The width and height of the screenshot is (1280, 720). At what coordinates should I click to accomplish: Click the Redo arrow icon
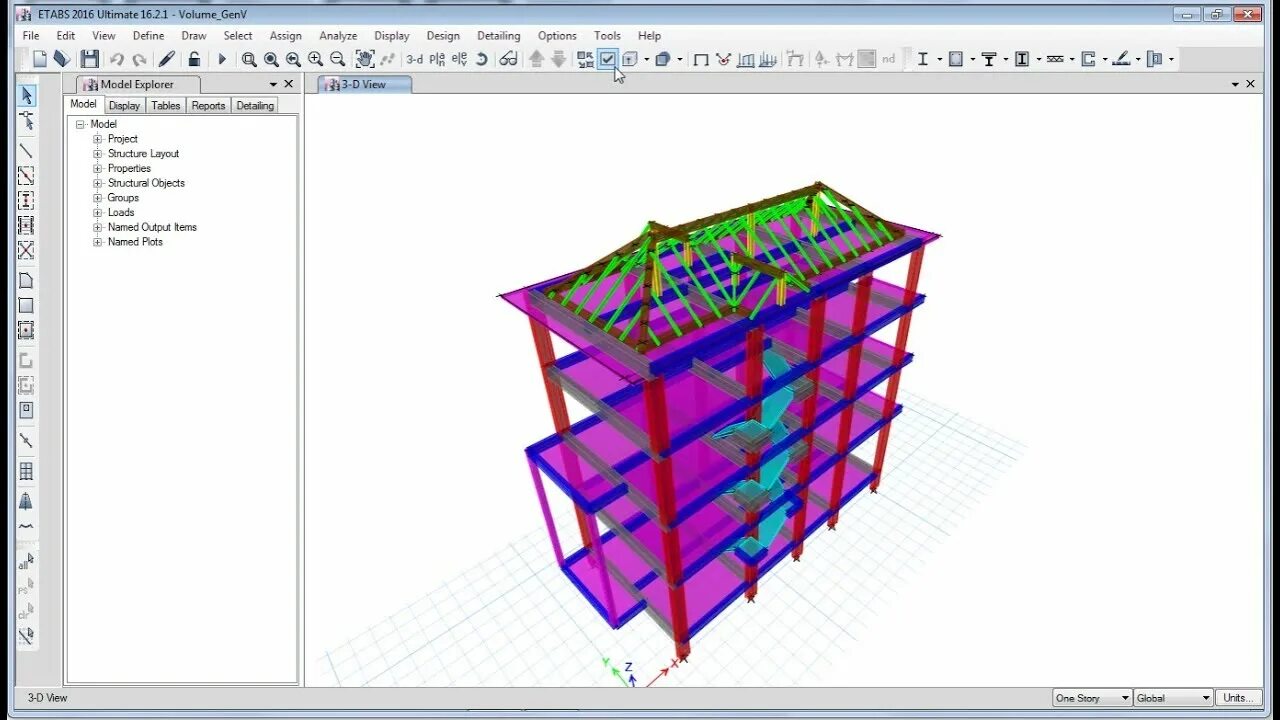[139, 59]
